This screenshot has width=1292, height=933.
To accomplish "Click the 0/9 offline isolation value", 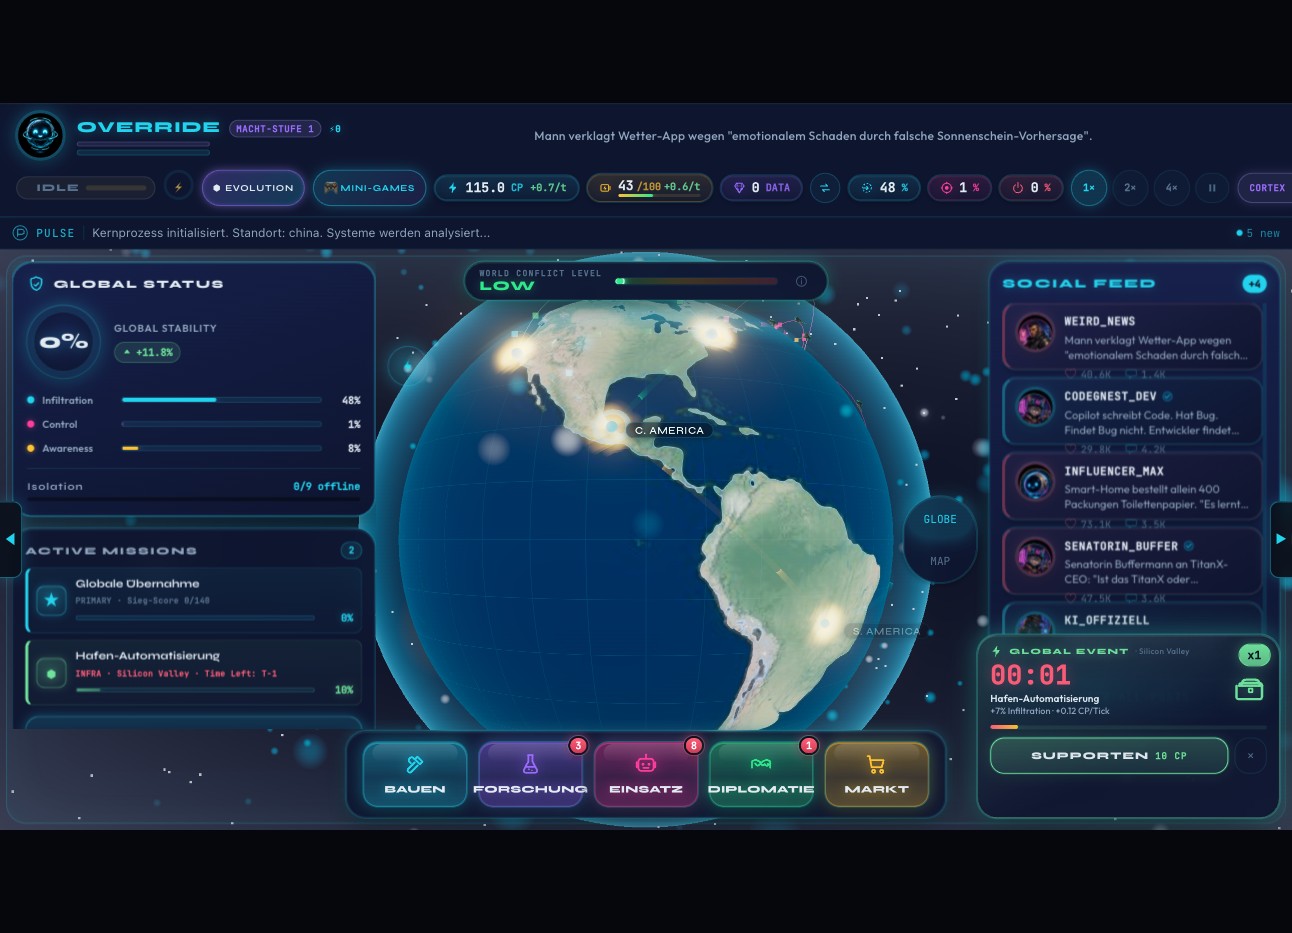I will pos(326,487).
